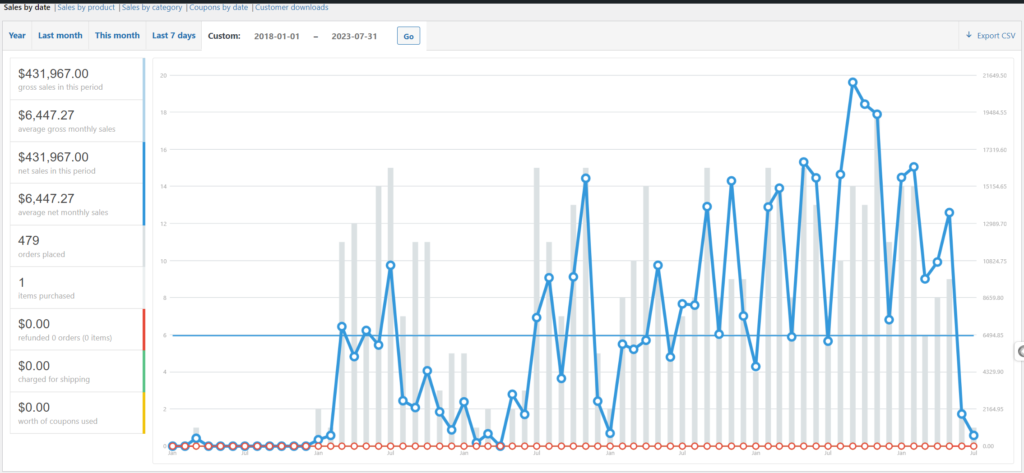Highlight the items purchased legend
This screenshot has height=473, width=1024.
point(78,288)
